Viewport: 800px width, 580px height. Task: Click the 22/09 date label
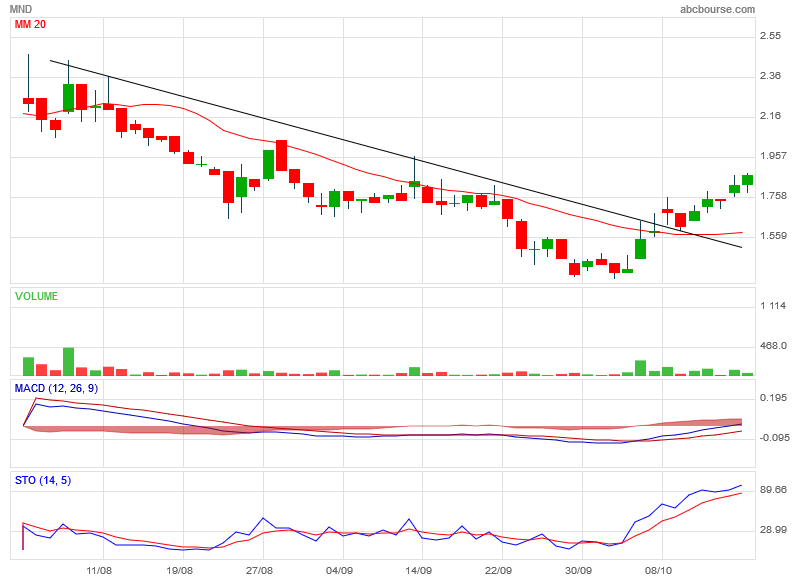click(498, 570)
